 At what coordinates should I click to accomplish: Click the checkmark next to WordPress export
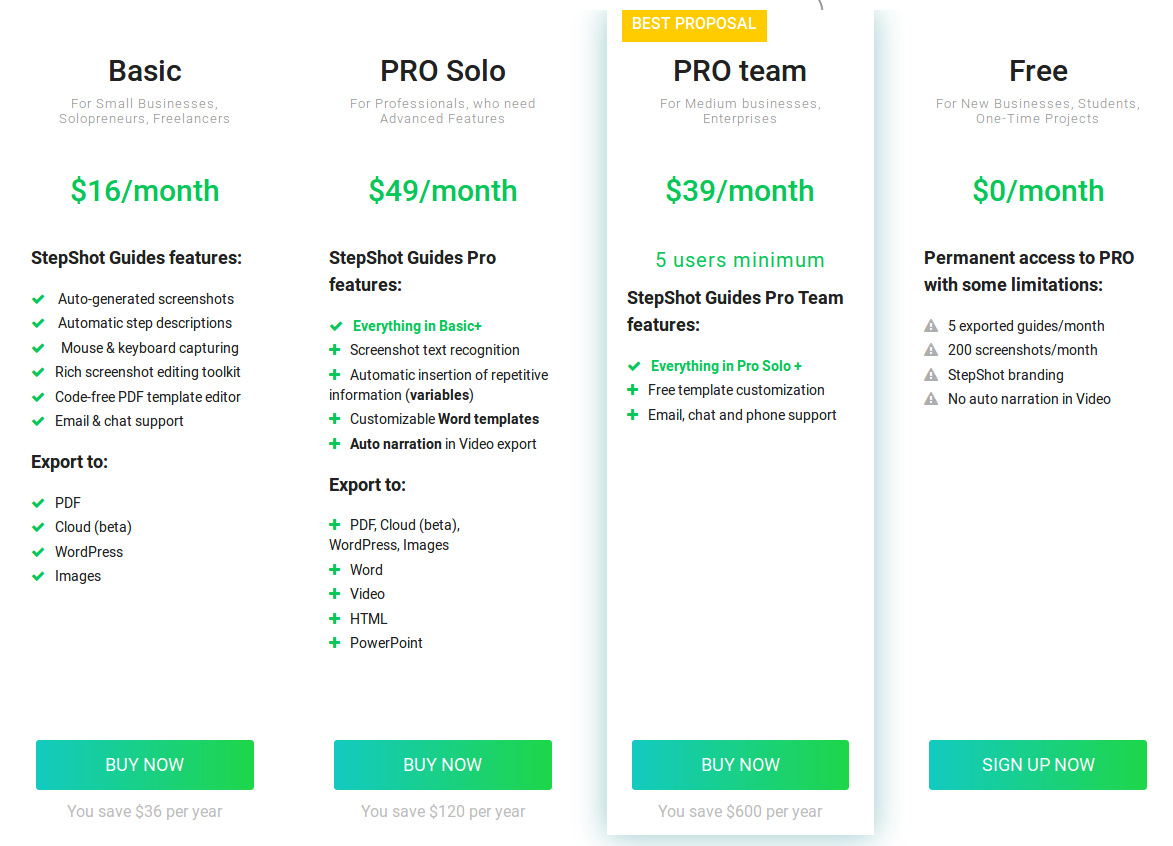click(x=40, y=551)
